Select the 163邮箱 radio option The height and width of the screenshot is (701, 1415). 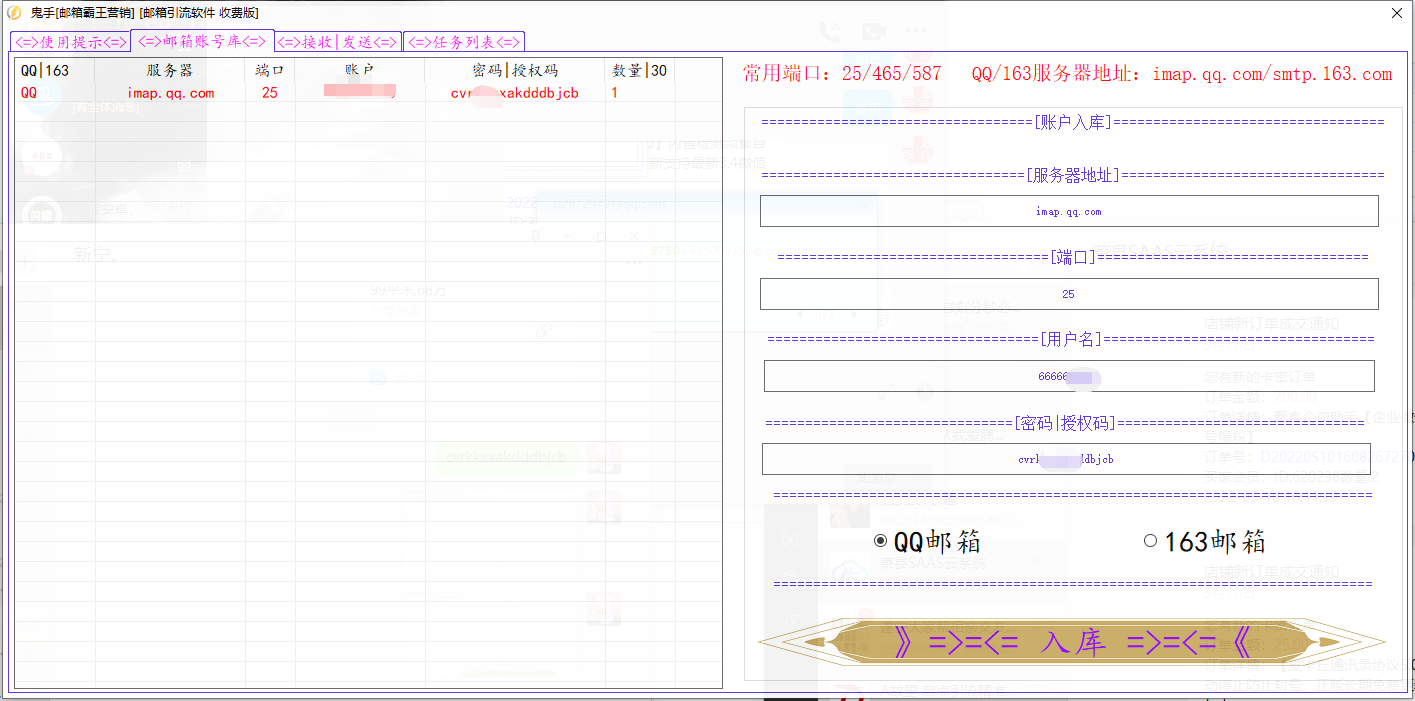[x=1205, y=542]
